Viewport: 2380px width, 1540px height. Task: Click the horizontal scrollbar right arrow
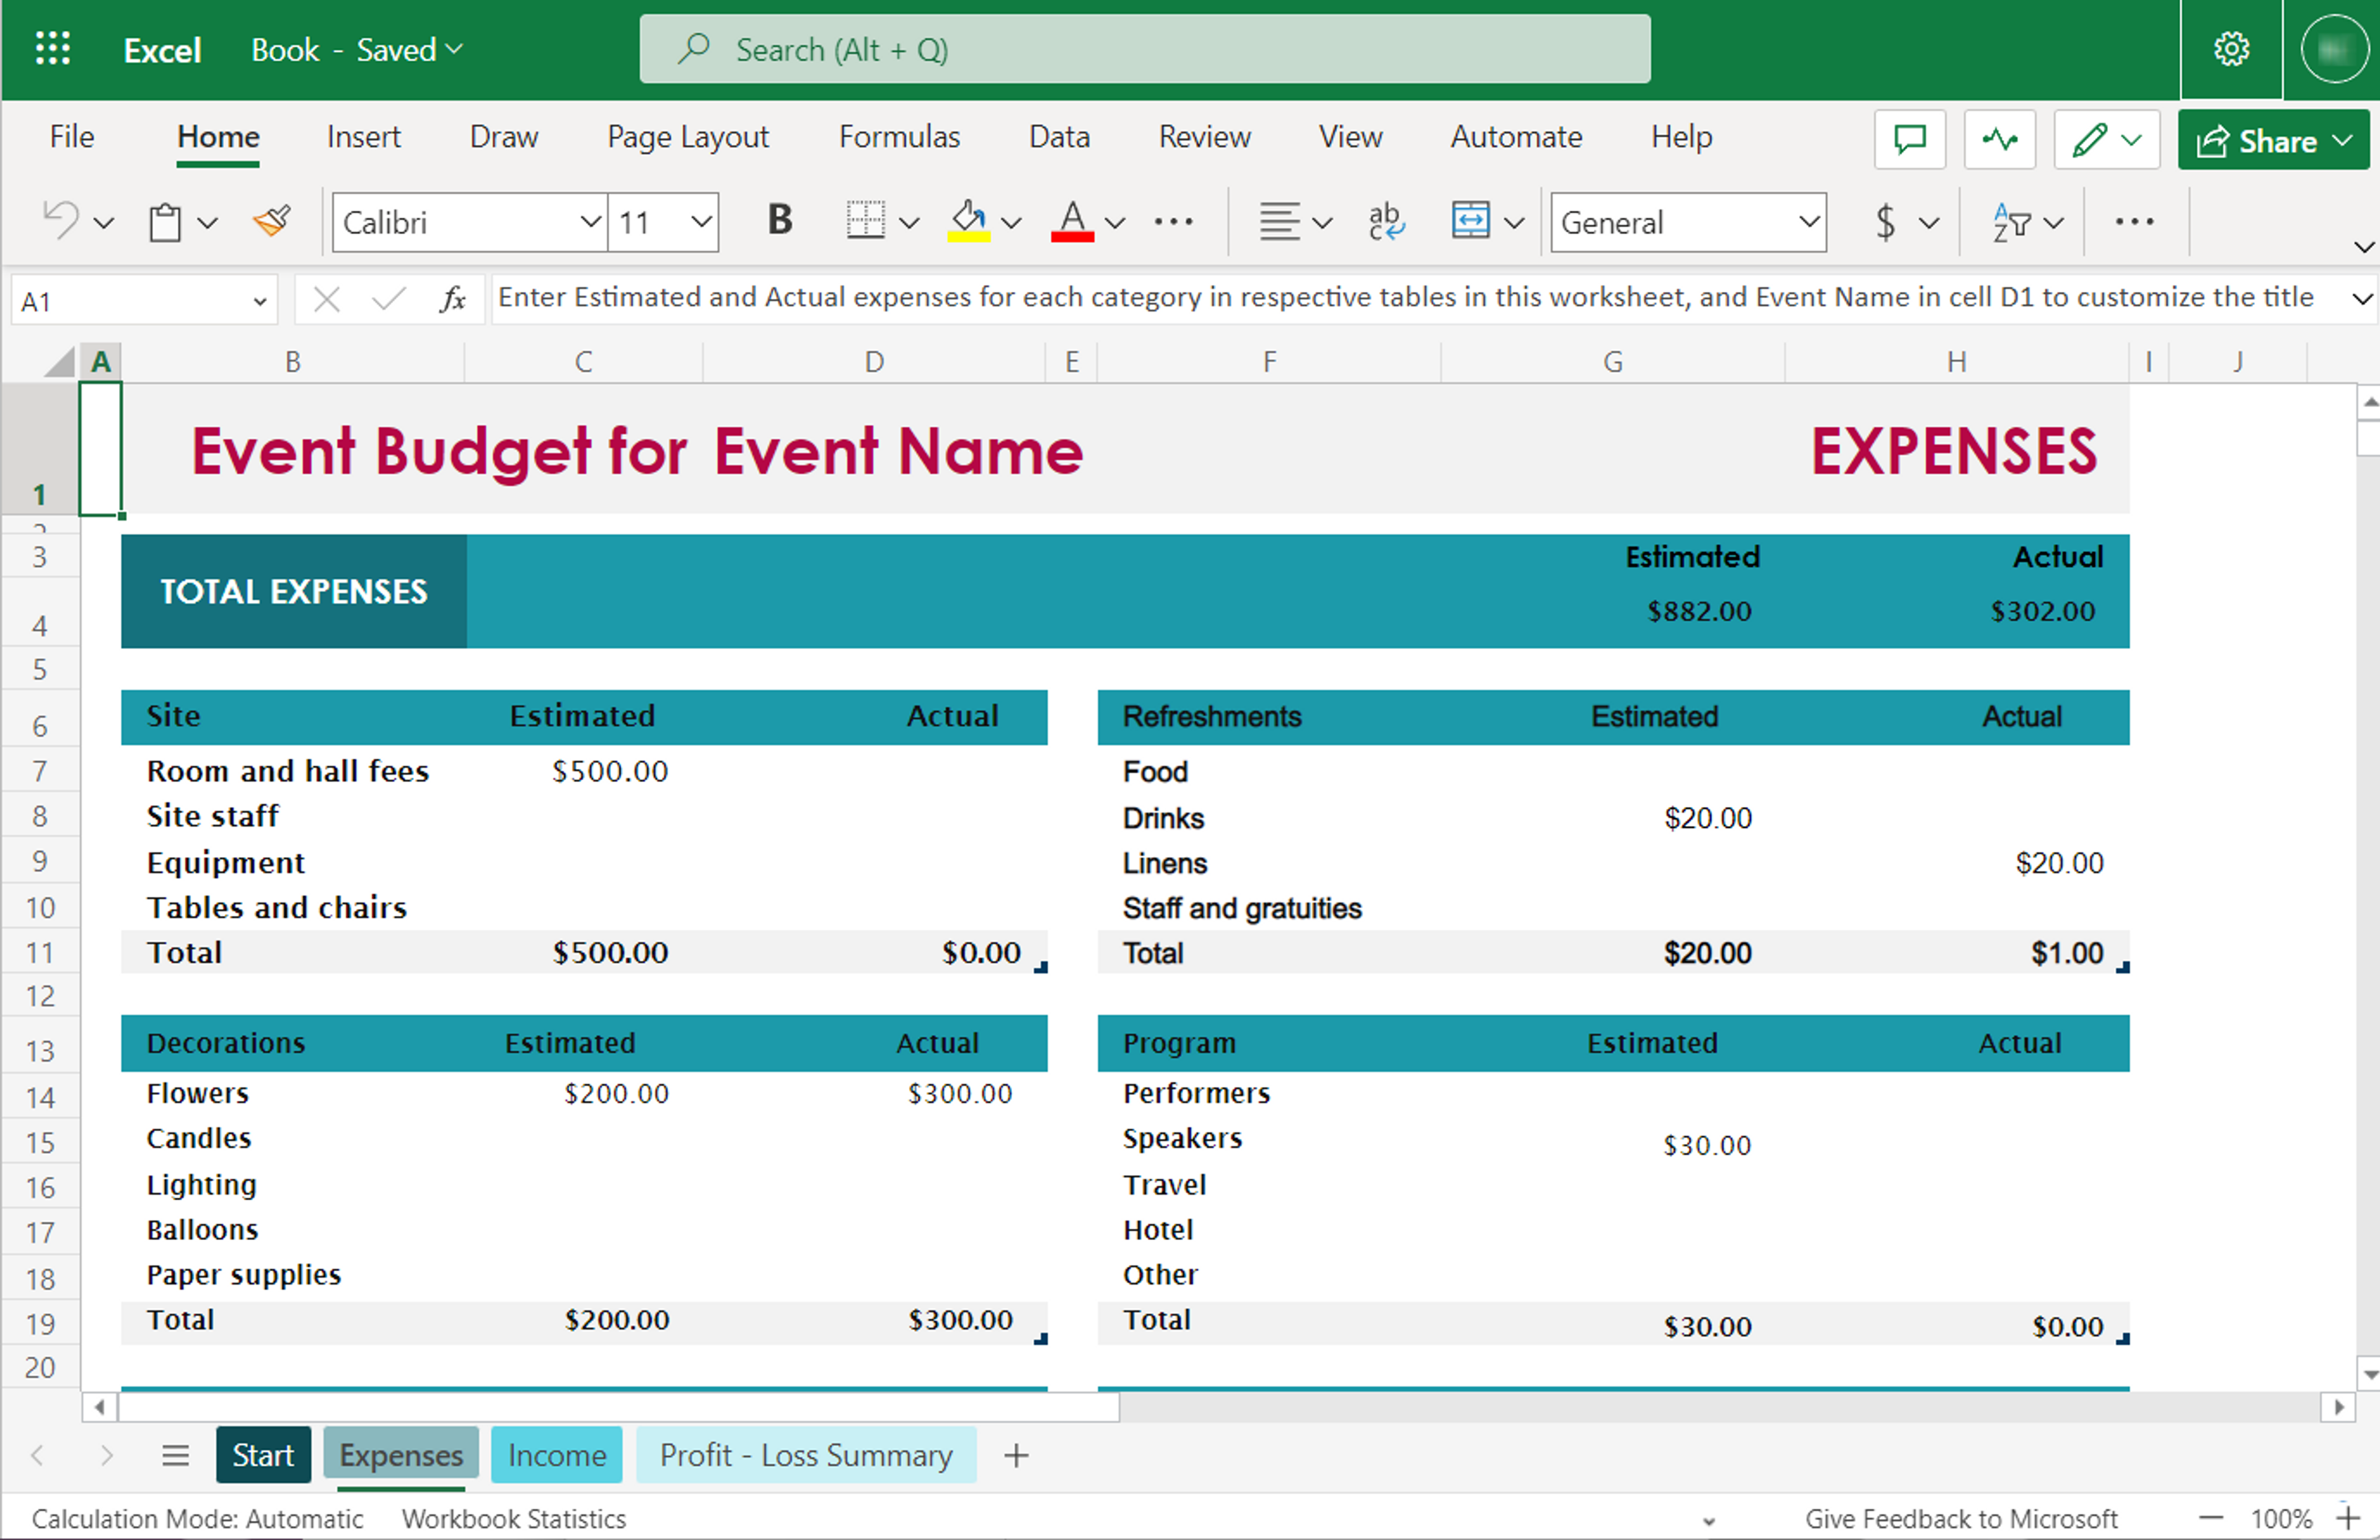2338,1407
